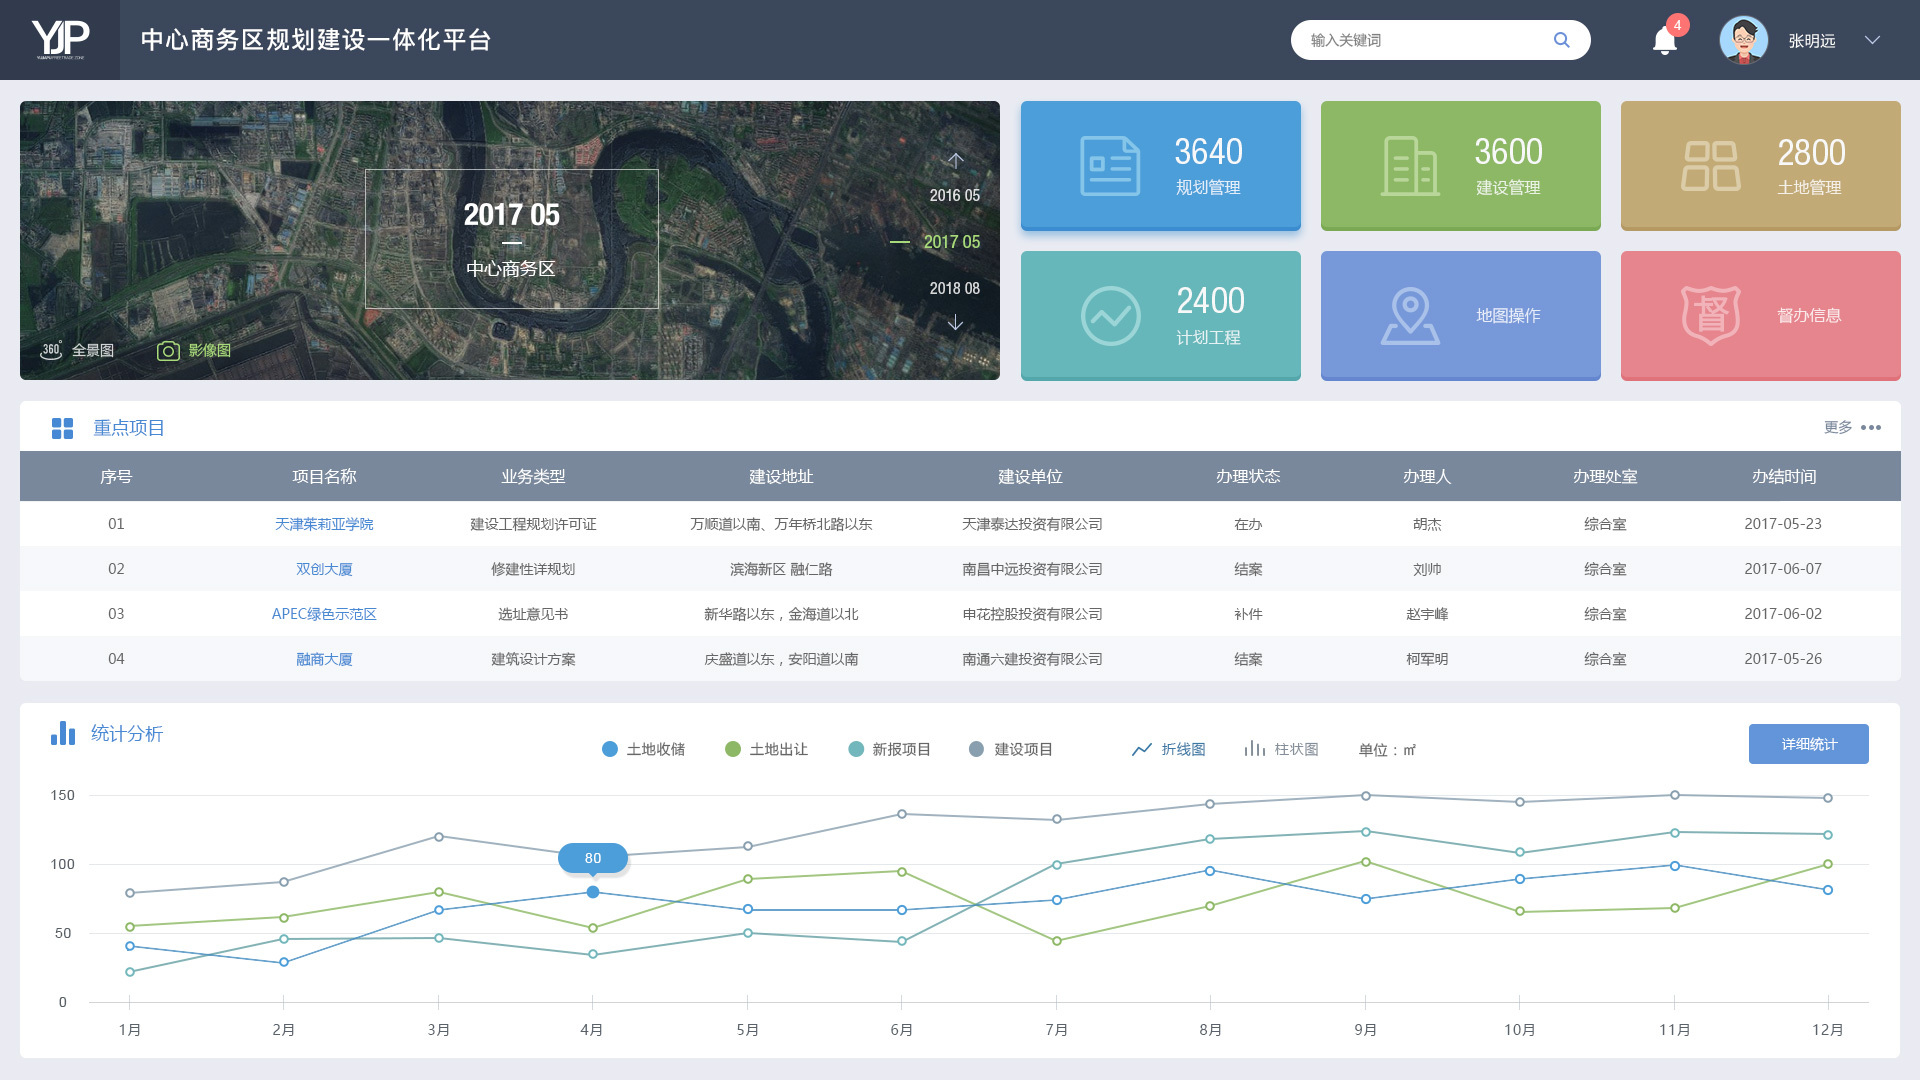The image size is (1920, 1080).
Task: Open the 土地管理 grid icon
Action: [1710, 166]
